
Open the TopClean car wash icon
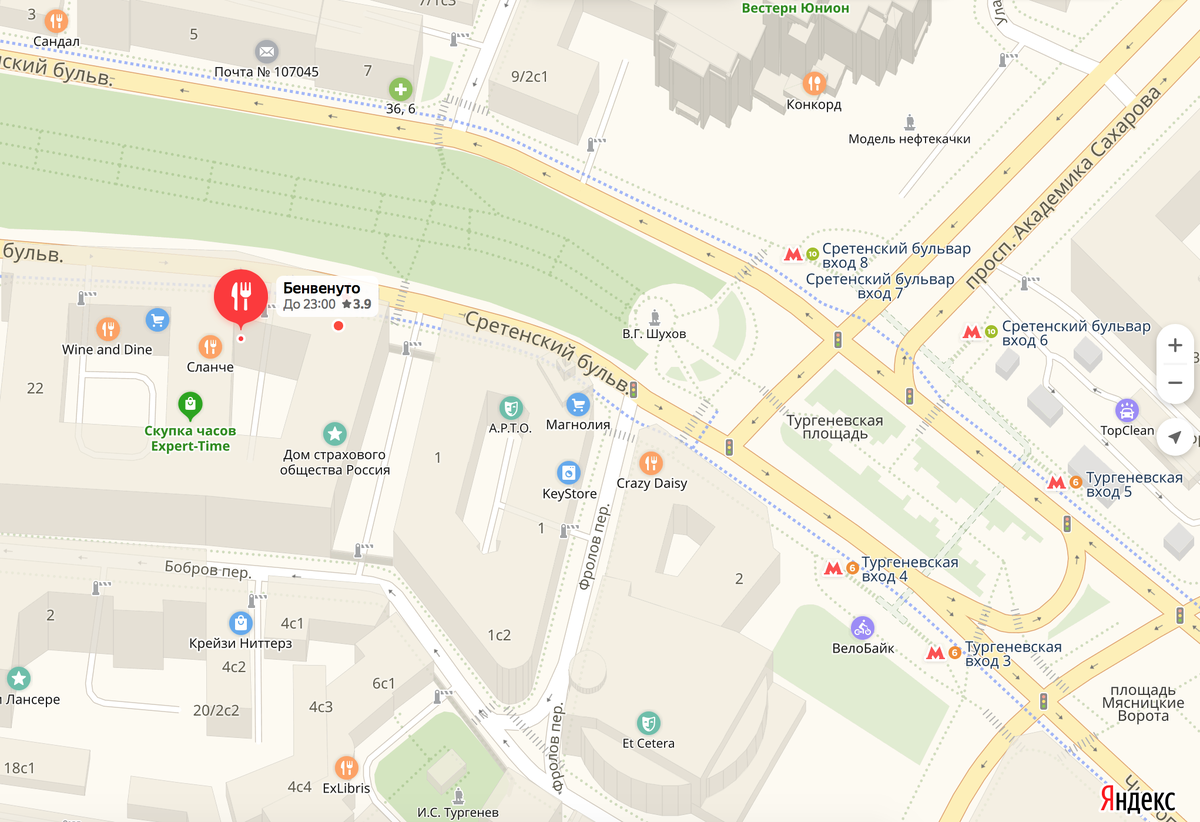[1126, 411]
